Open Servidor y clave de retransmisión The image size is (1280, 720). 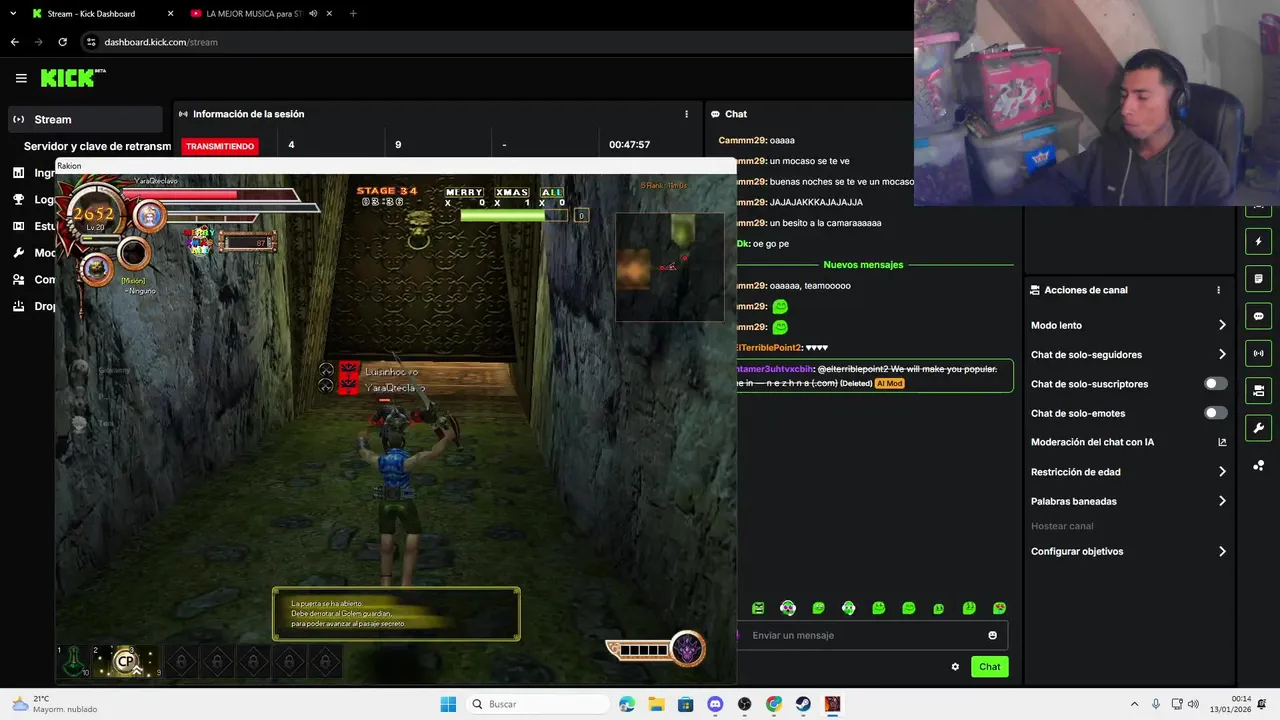coord(97,146)
